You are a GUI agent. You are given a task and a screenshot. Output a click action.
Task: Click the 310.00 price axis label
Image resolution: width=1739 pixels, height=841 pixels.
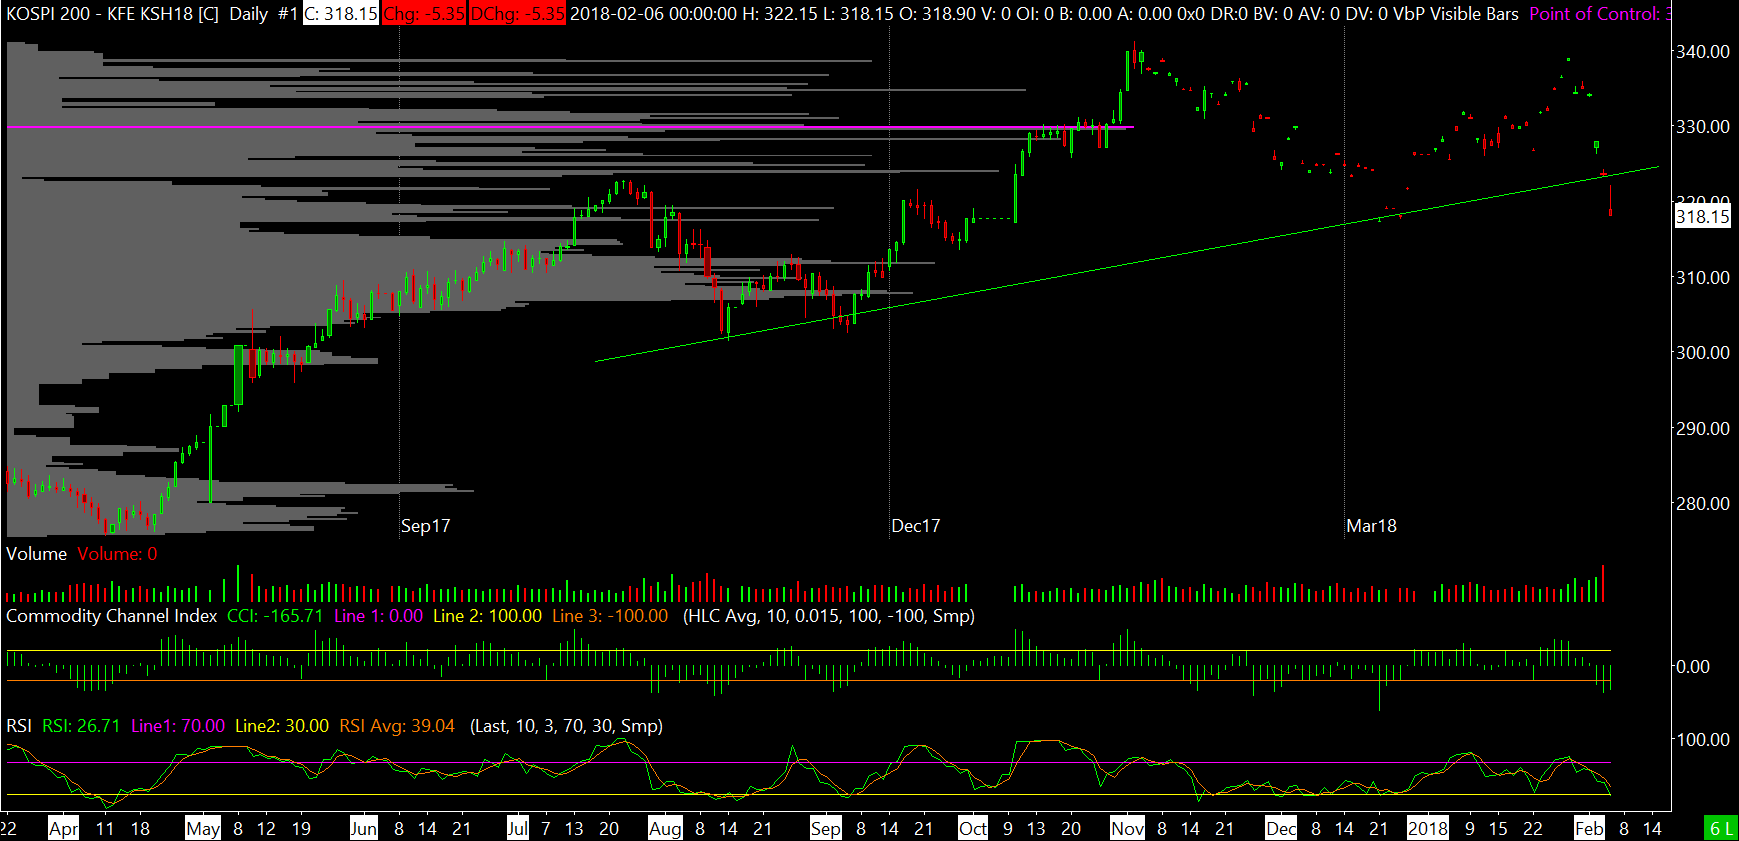(x=1702, y=278)
